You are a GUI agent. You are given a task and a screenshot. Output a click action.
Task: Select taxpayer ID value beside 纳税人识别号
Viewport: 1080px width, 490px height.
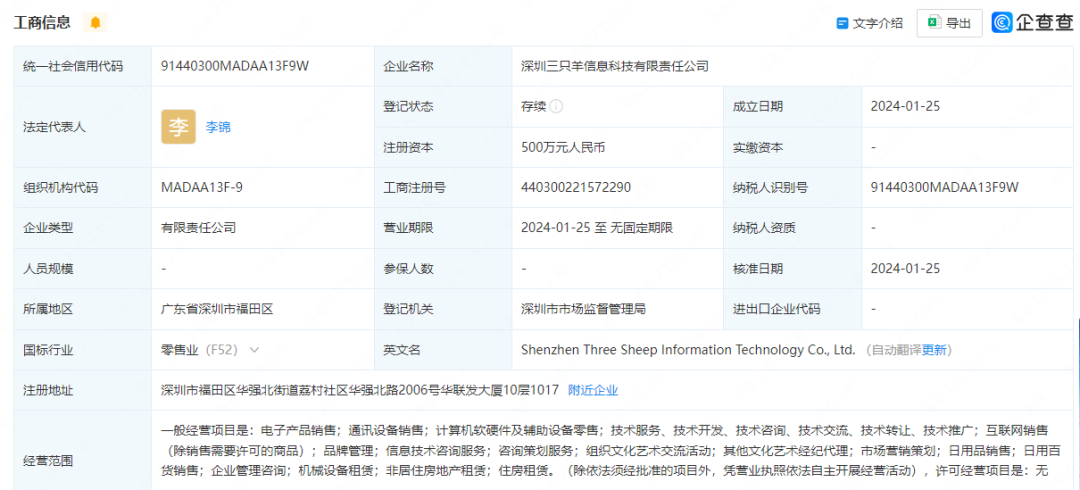click(944, 187)
